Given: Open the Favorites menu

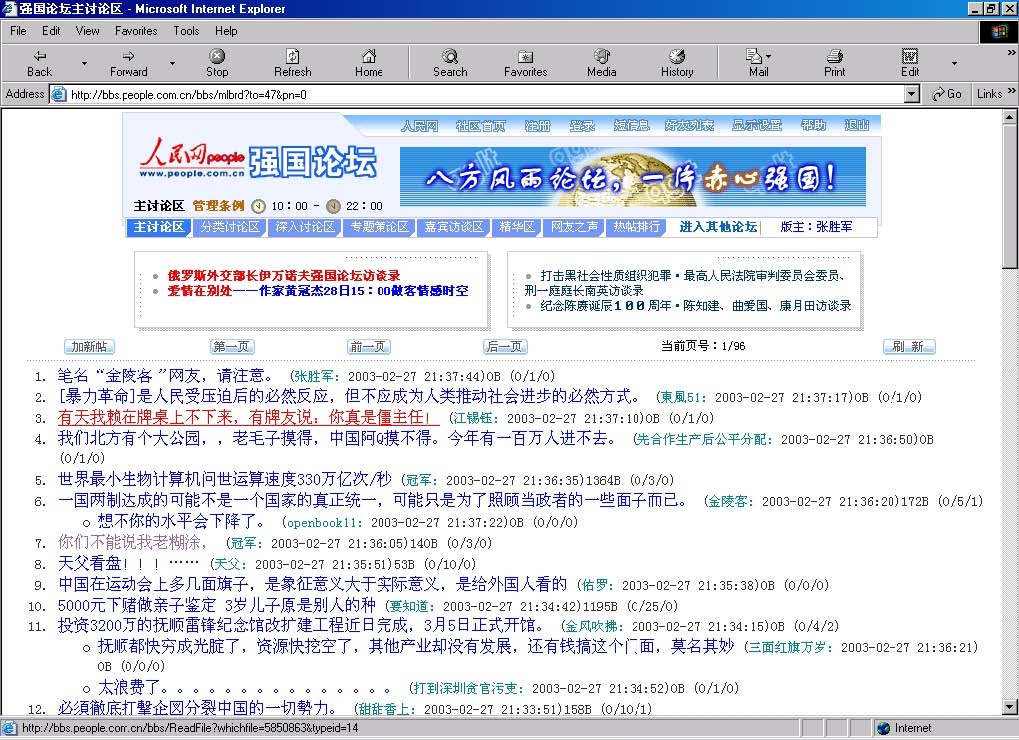Looking at the screenshot, I should 136,31.
